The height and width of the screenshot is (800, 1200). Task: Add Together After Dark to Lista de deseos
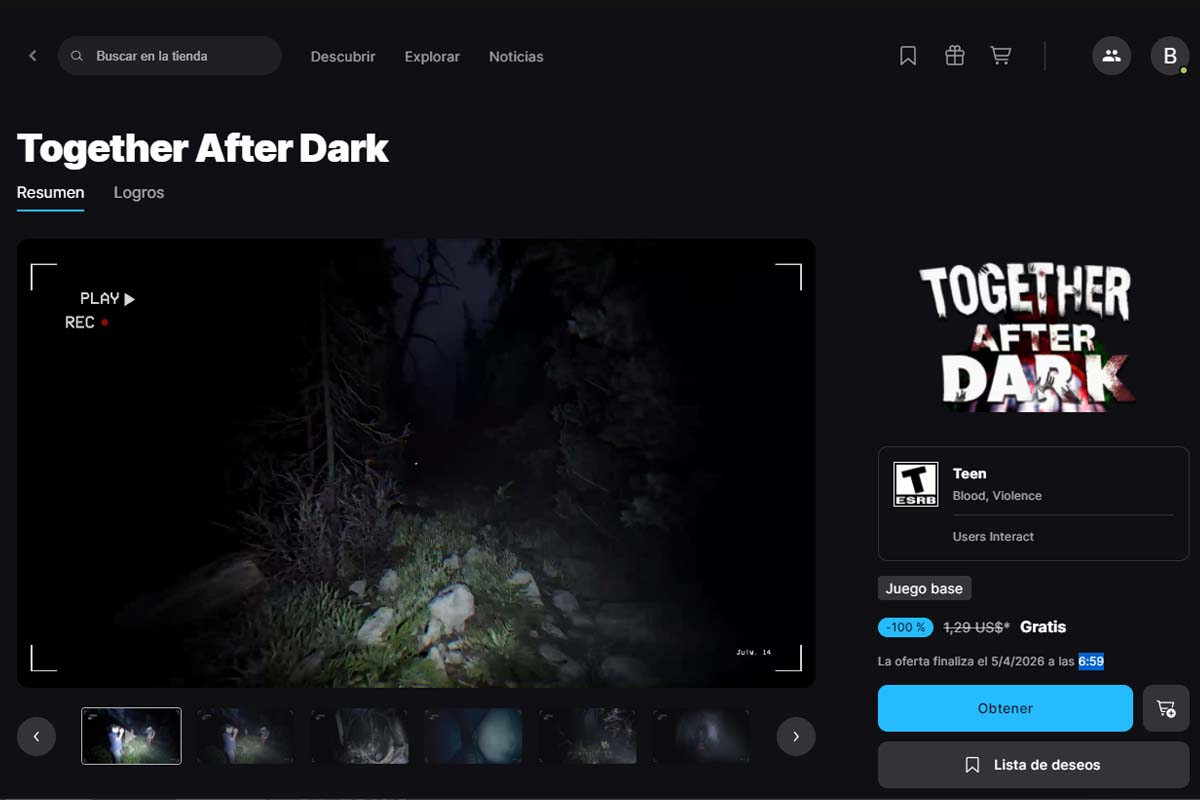point(1033,764)
